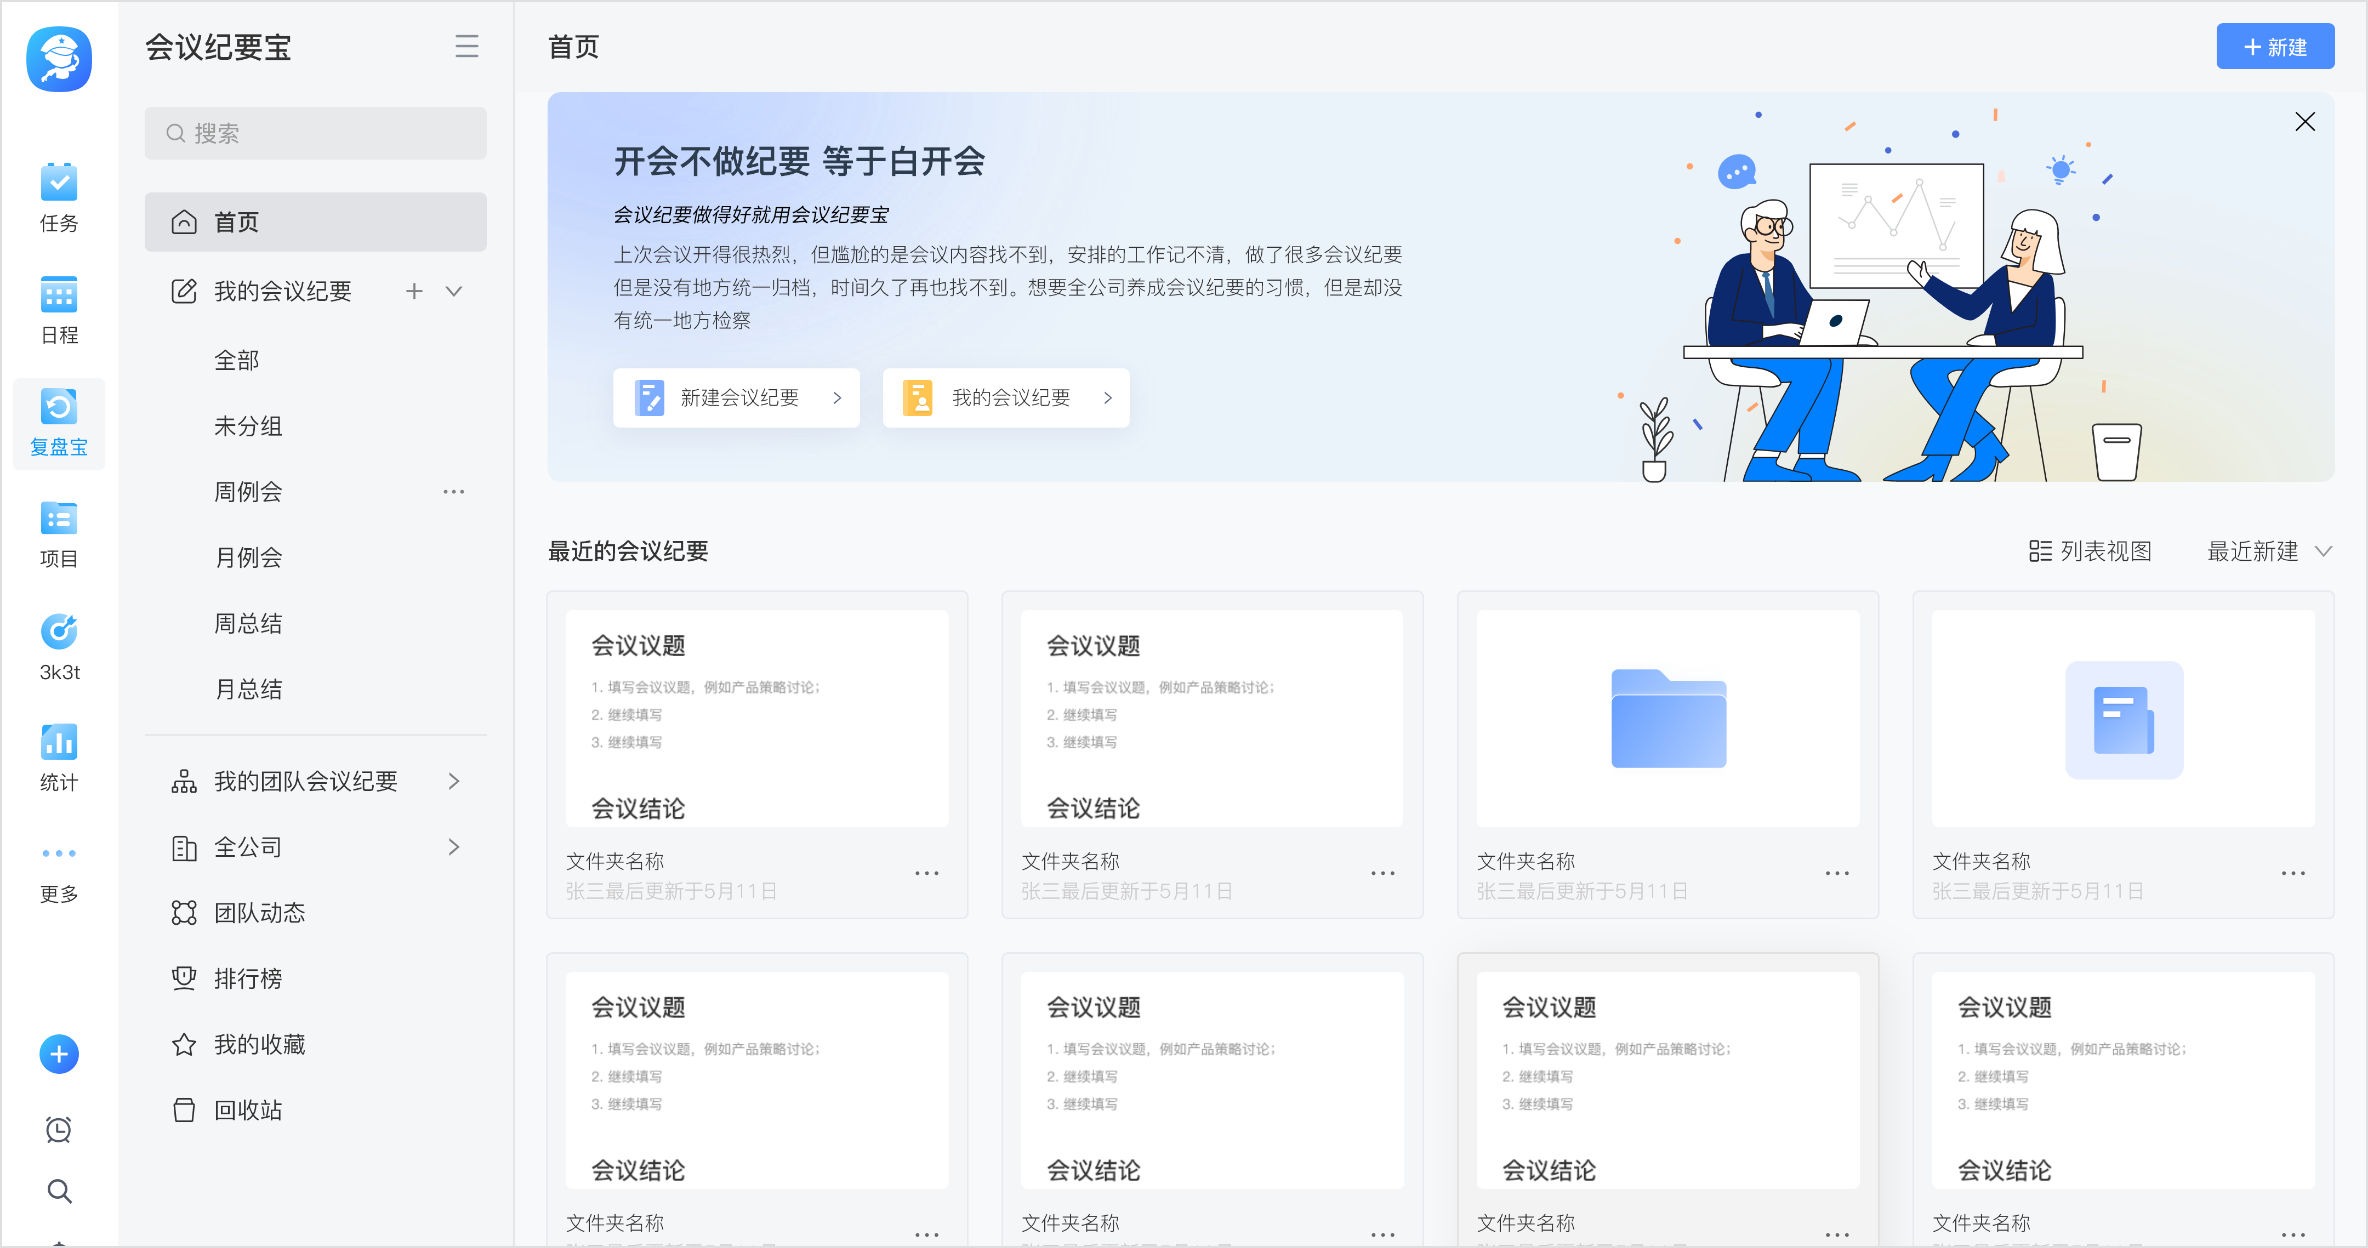Image resolution: width=2368 pixels, height=1248 pixels.
Task: Expand the 全公司 section
Action: click(454, 847)
